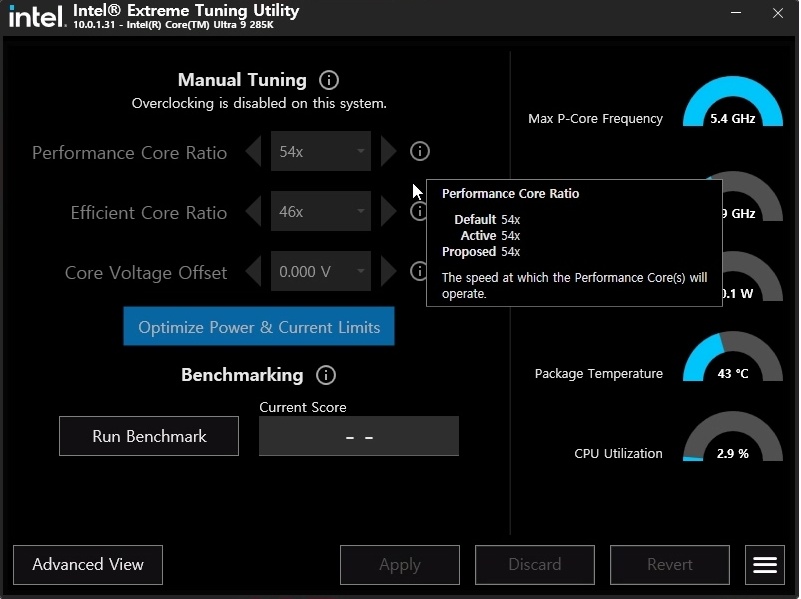The height and width of the screenshot is (599, 801).
Task: Open the hamburger menu icon
Action: 765,565
